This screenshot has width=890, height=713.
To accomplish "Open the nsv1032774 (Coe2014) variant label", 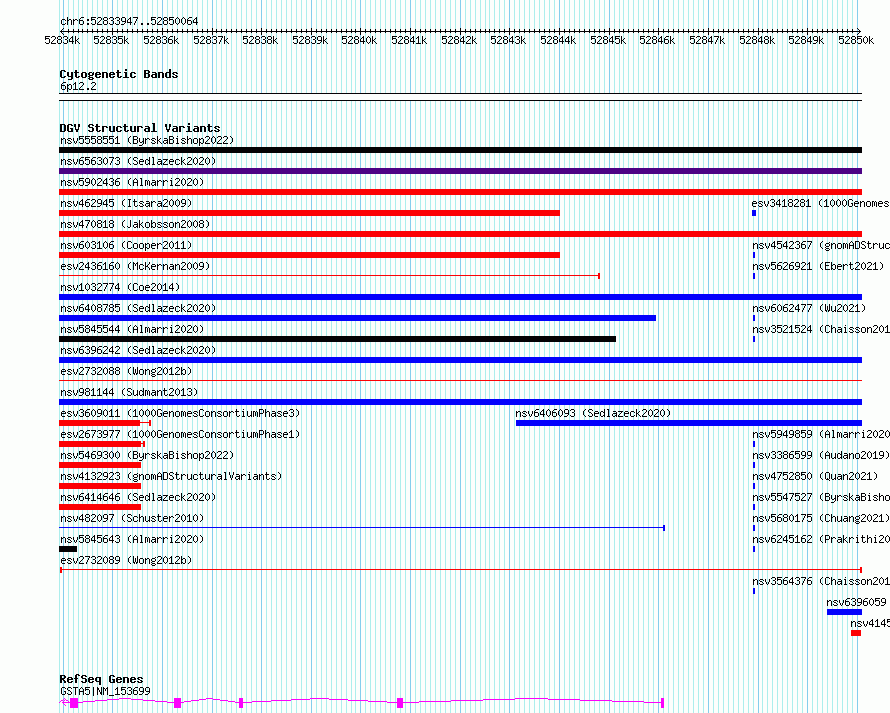I will tap(120, 287).
